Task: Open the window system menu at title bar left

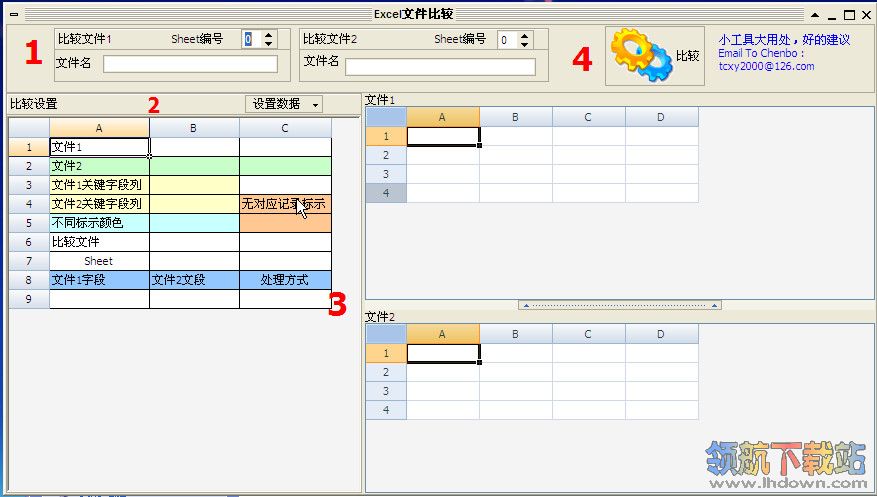Action: point(14,15)
